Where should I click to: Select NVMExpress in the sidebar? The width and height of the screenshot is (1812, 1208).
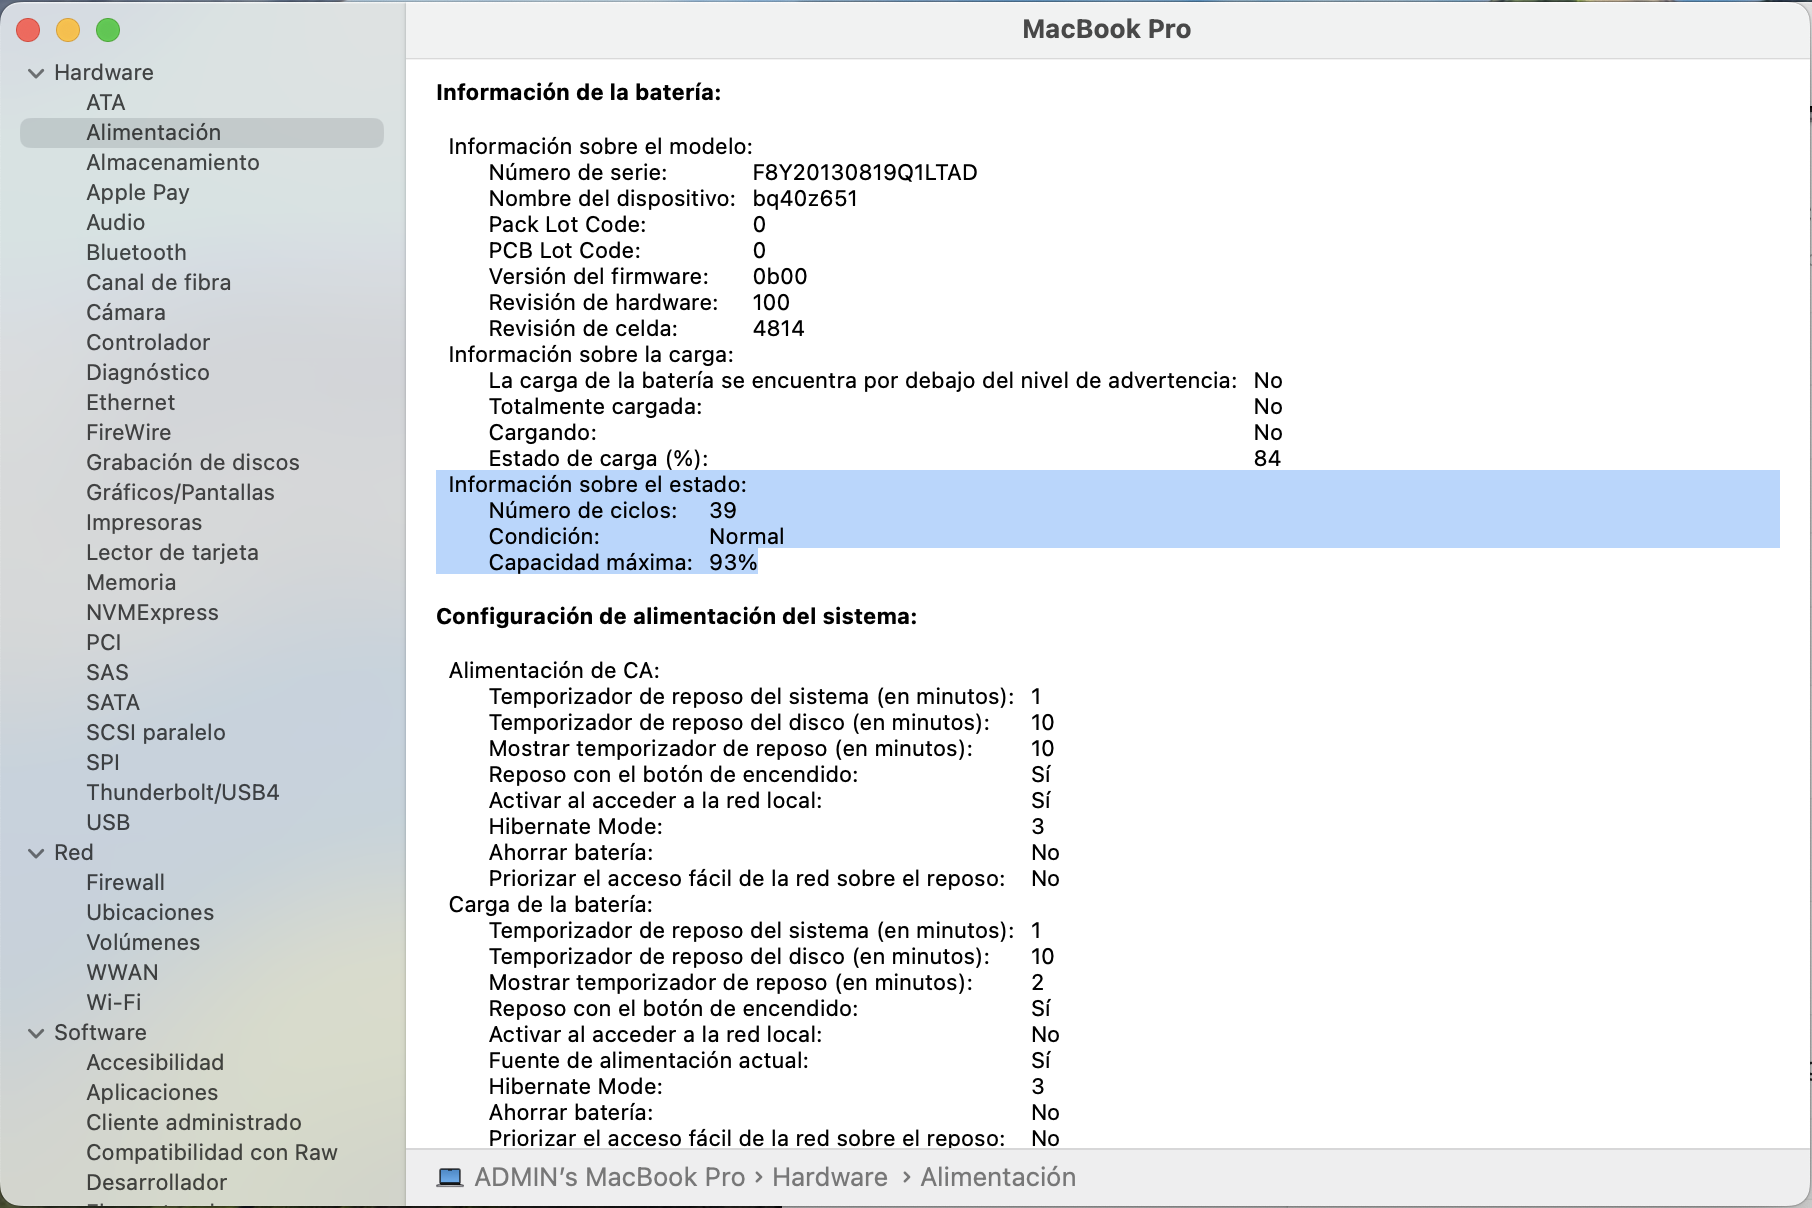152,612
